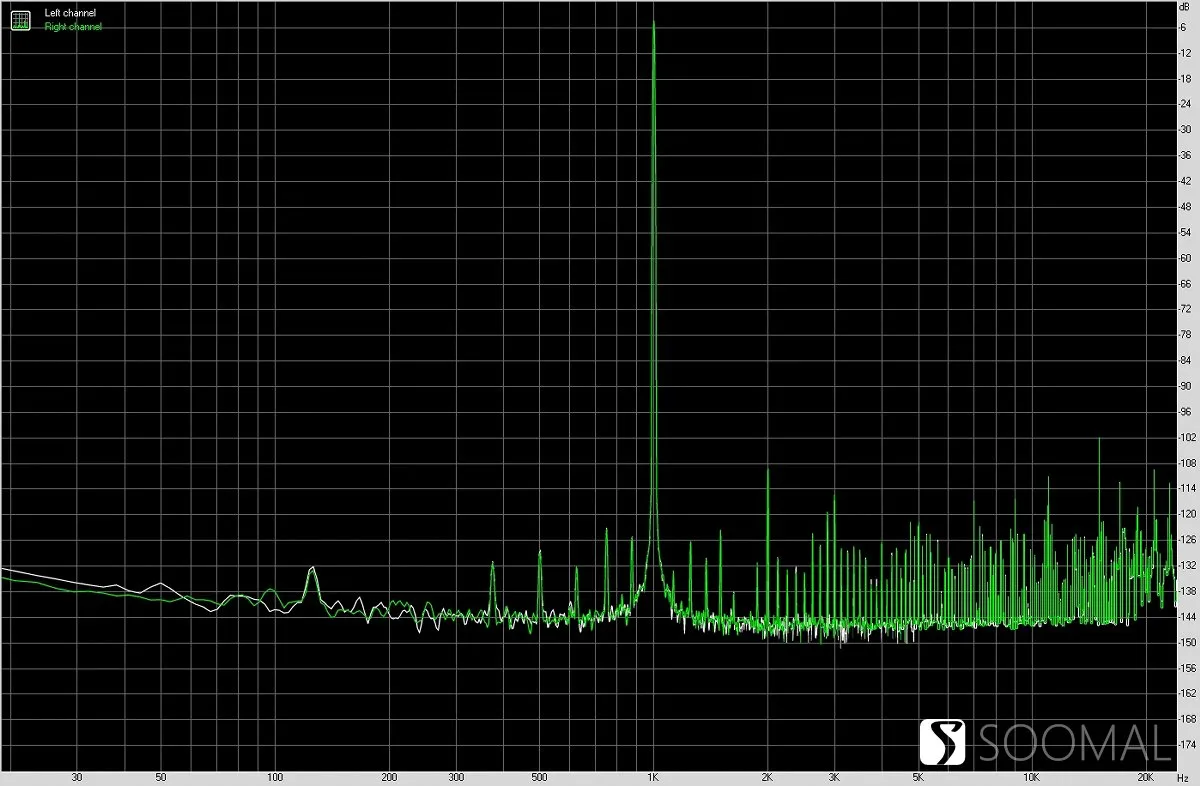1200x786 pixels.
Task: Click the -108 dB amplitude axis label
Action: [1187, 463]
